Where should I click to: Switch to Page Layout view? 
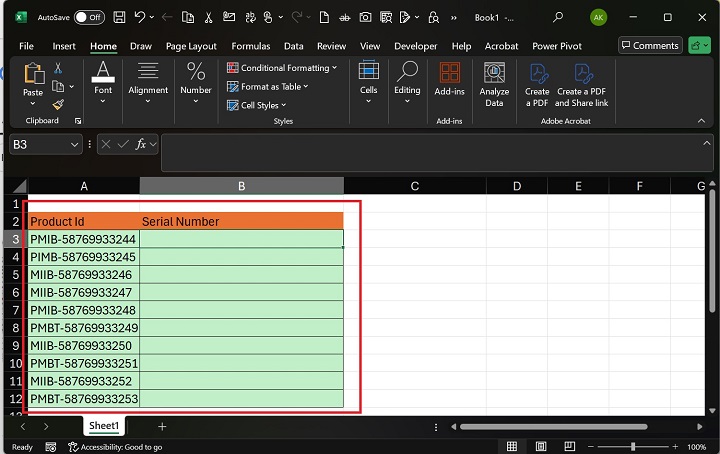pos(539,447)
